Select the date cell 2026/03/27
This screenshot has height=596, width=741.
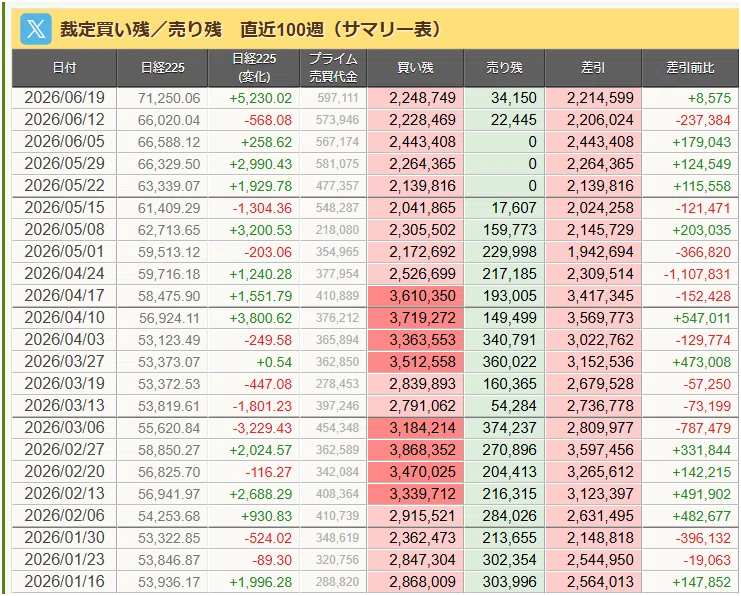click(64, 362)
